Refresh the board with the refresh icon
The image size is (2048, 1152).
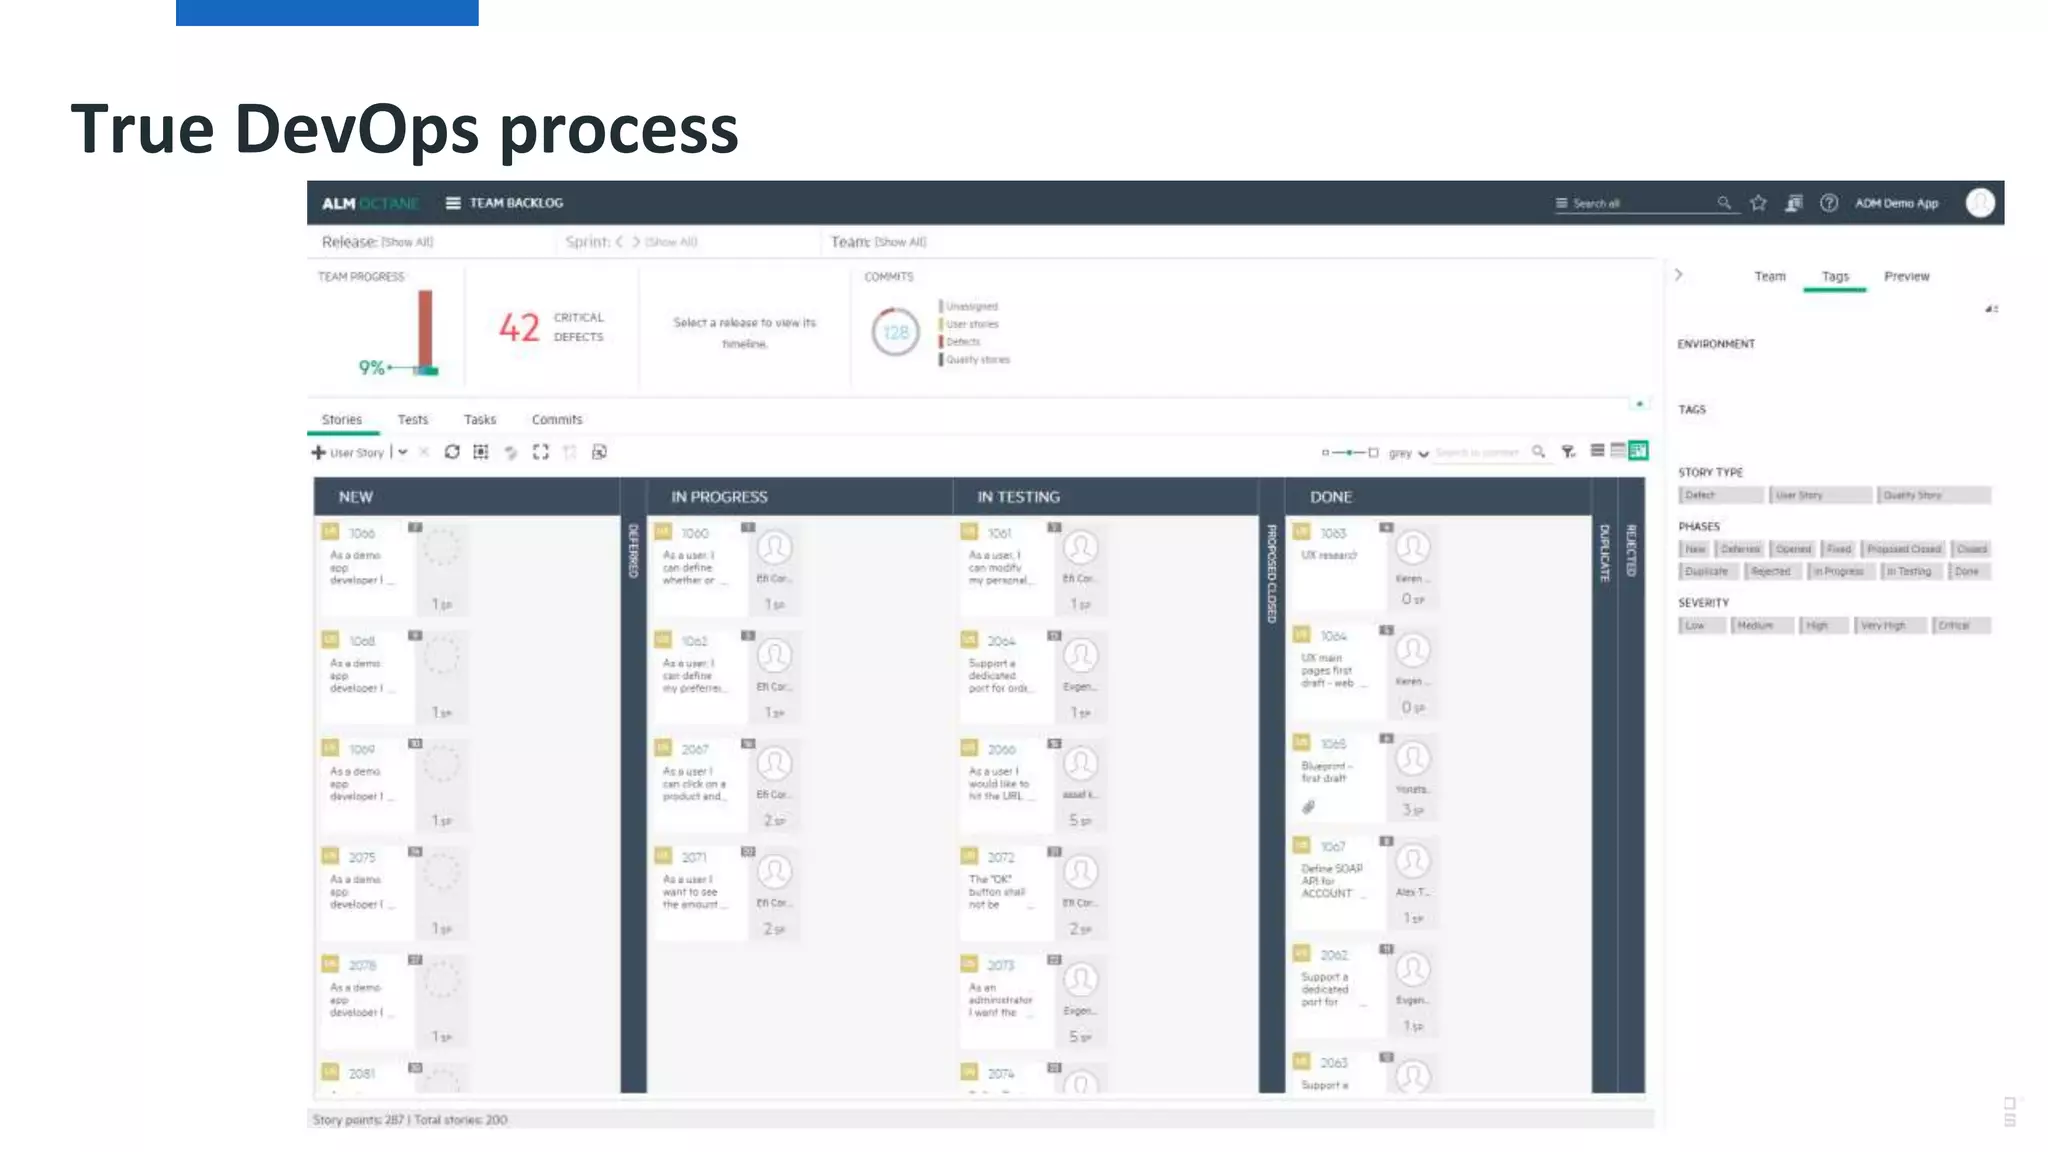point(452,452)
